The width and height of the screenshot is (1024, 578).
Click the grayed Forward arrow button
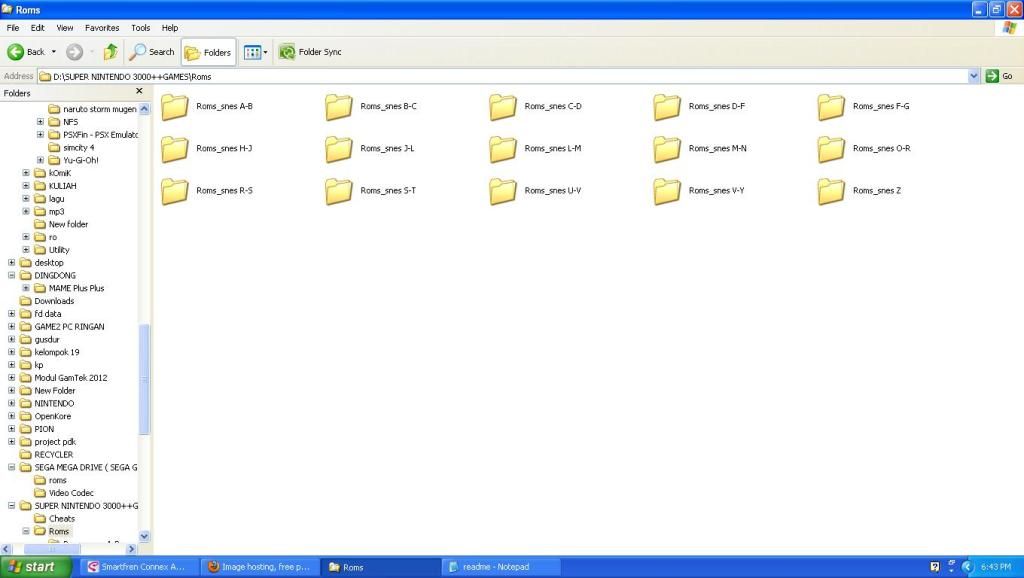tap(74, 52)
